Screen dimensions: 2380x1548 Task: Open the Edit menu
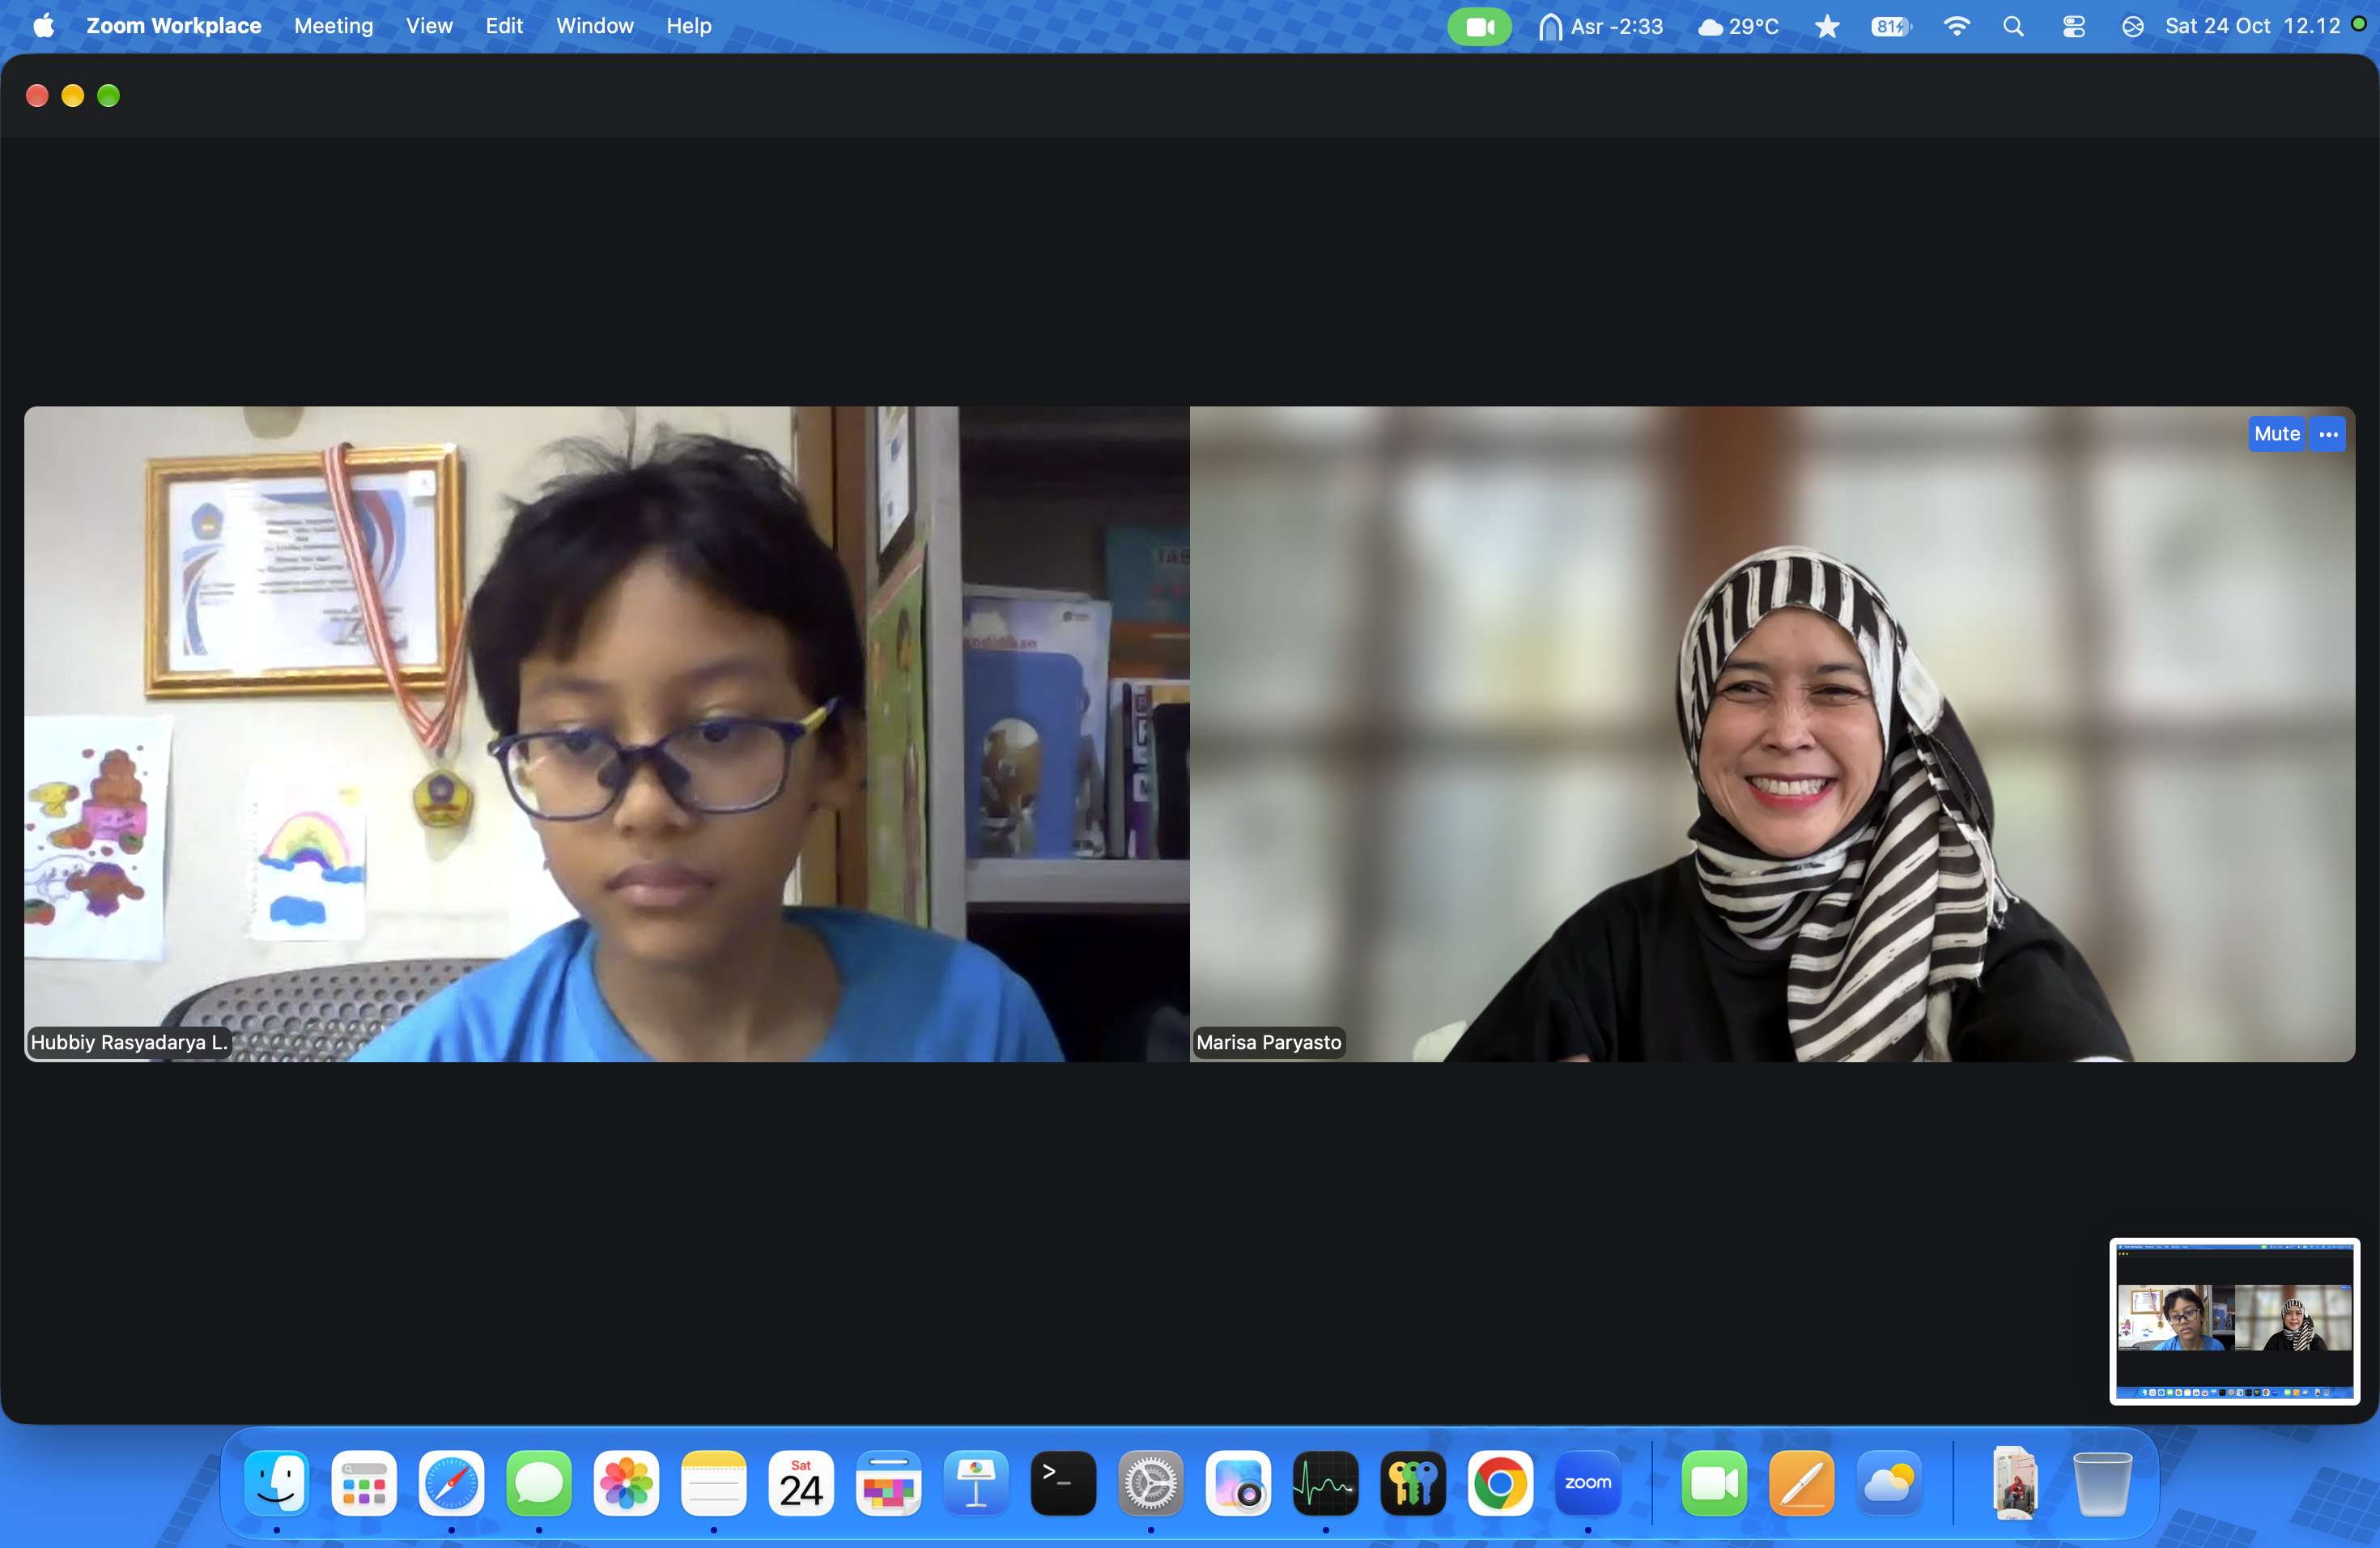click(504, 26)
